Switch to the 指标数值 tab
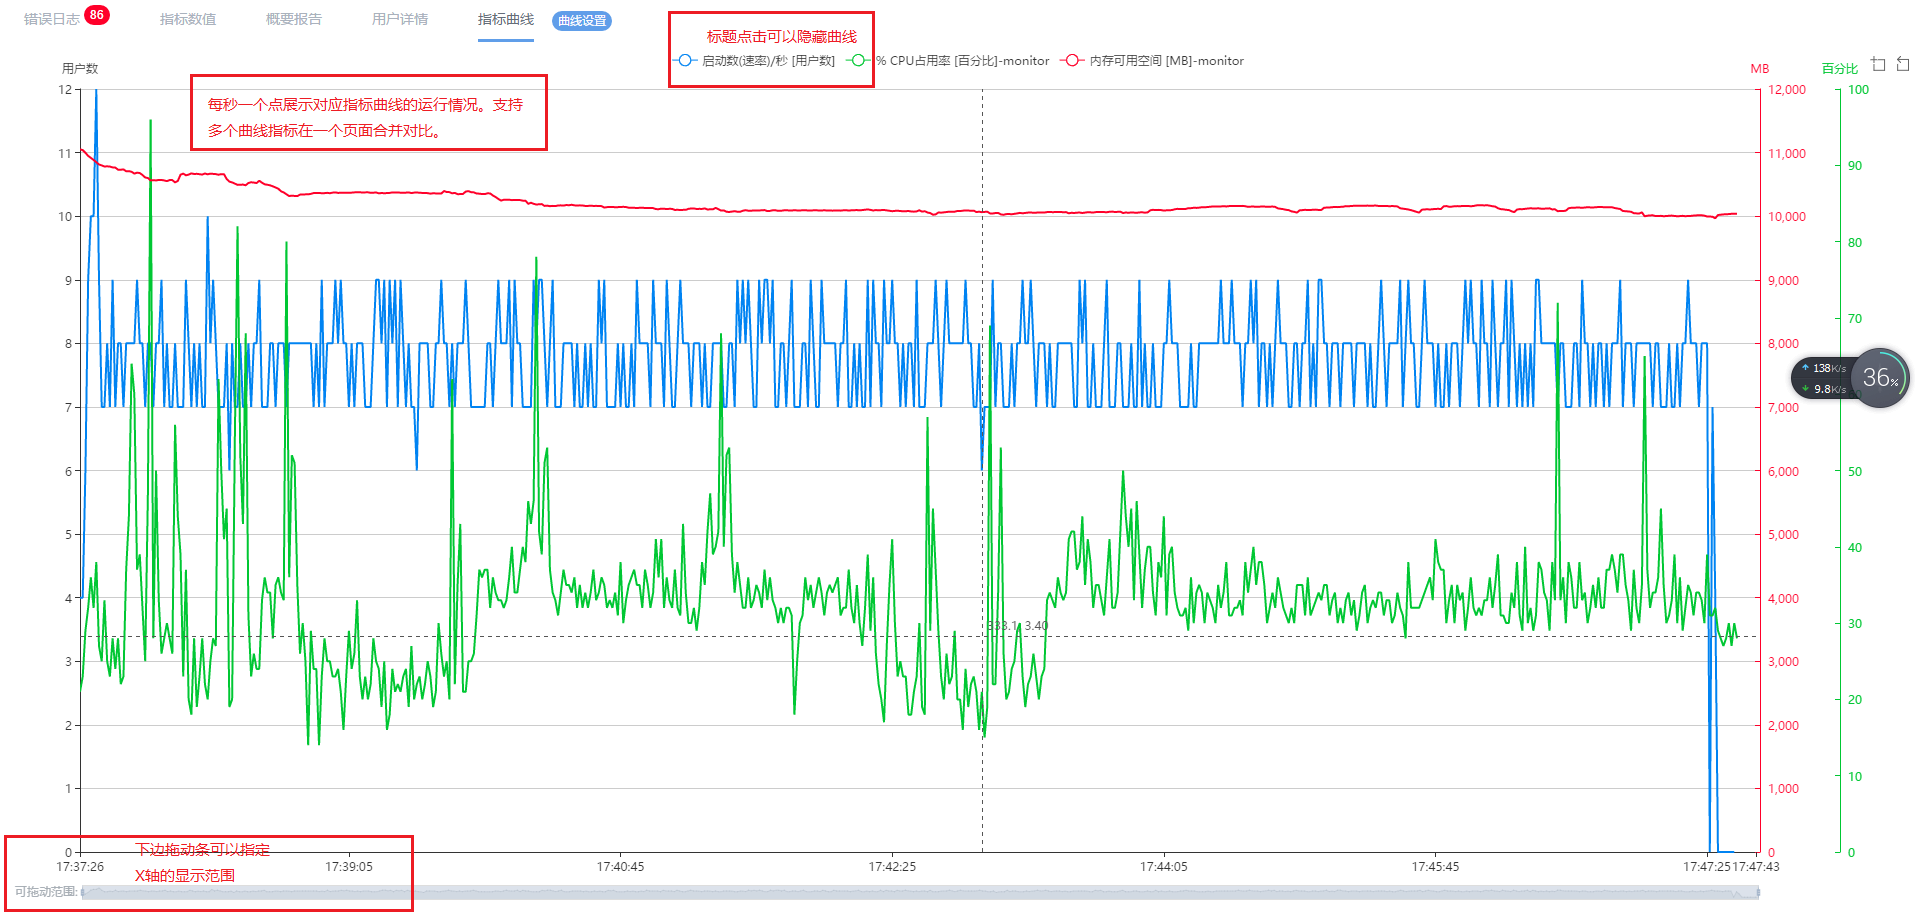Screen dimensions: 1915x915 tap(188, 19)
